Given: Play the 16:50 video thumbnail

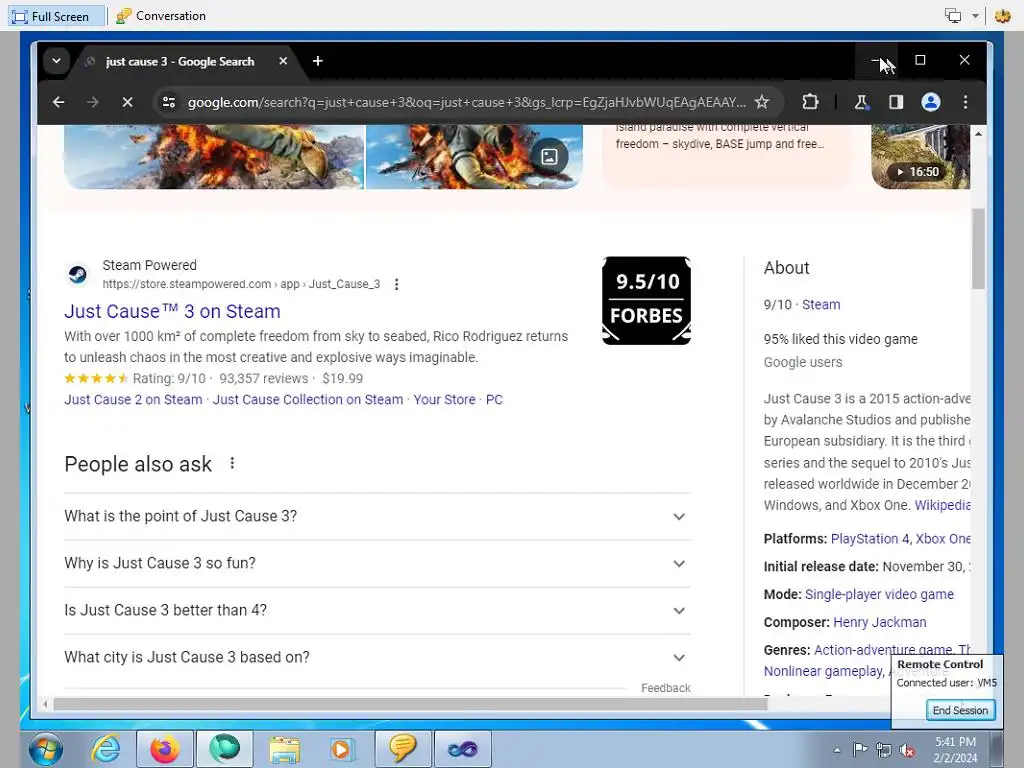Looking at the screenshot, I should pyautogui.click(x=921, y=157).
